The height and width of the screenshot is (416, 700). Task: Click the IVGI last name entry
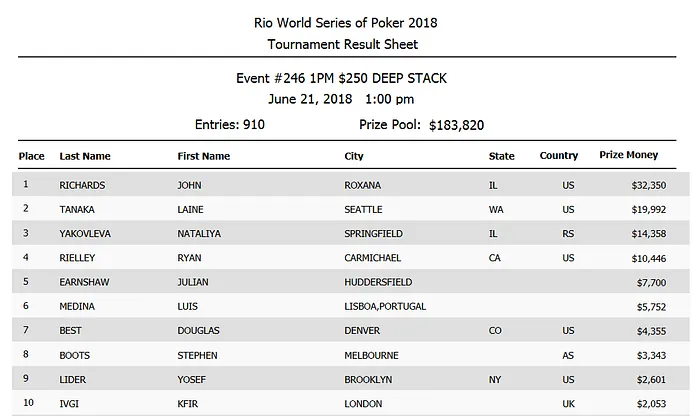click(x=70, y=404)
